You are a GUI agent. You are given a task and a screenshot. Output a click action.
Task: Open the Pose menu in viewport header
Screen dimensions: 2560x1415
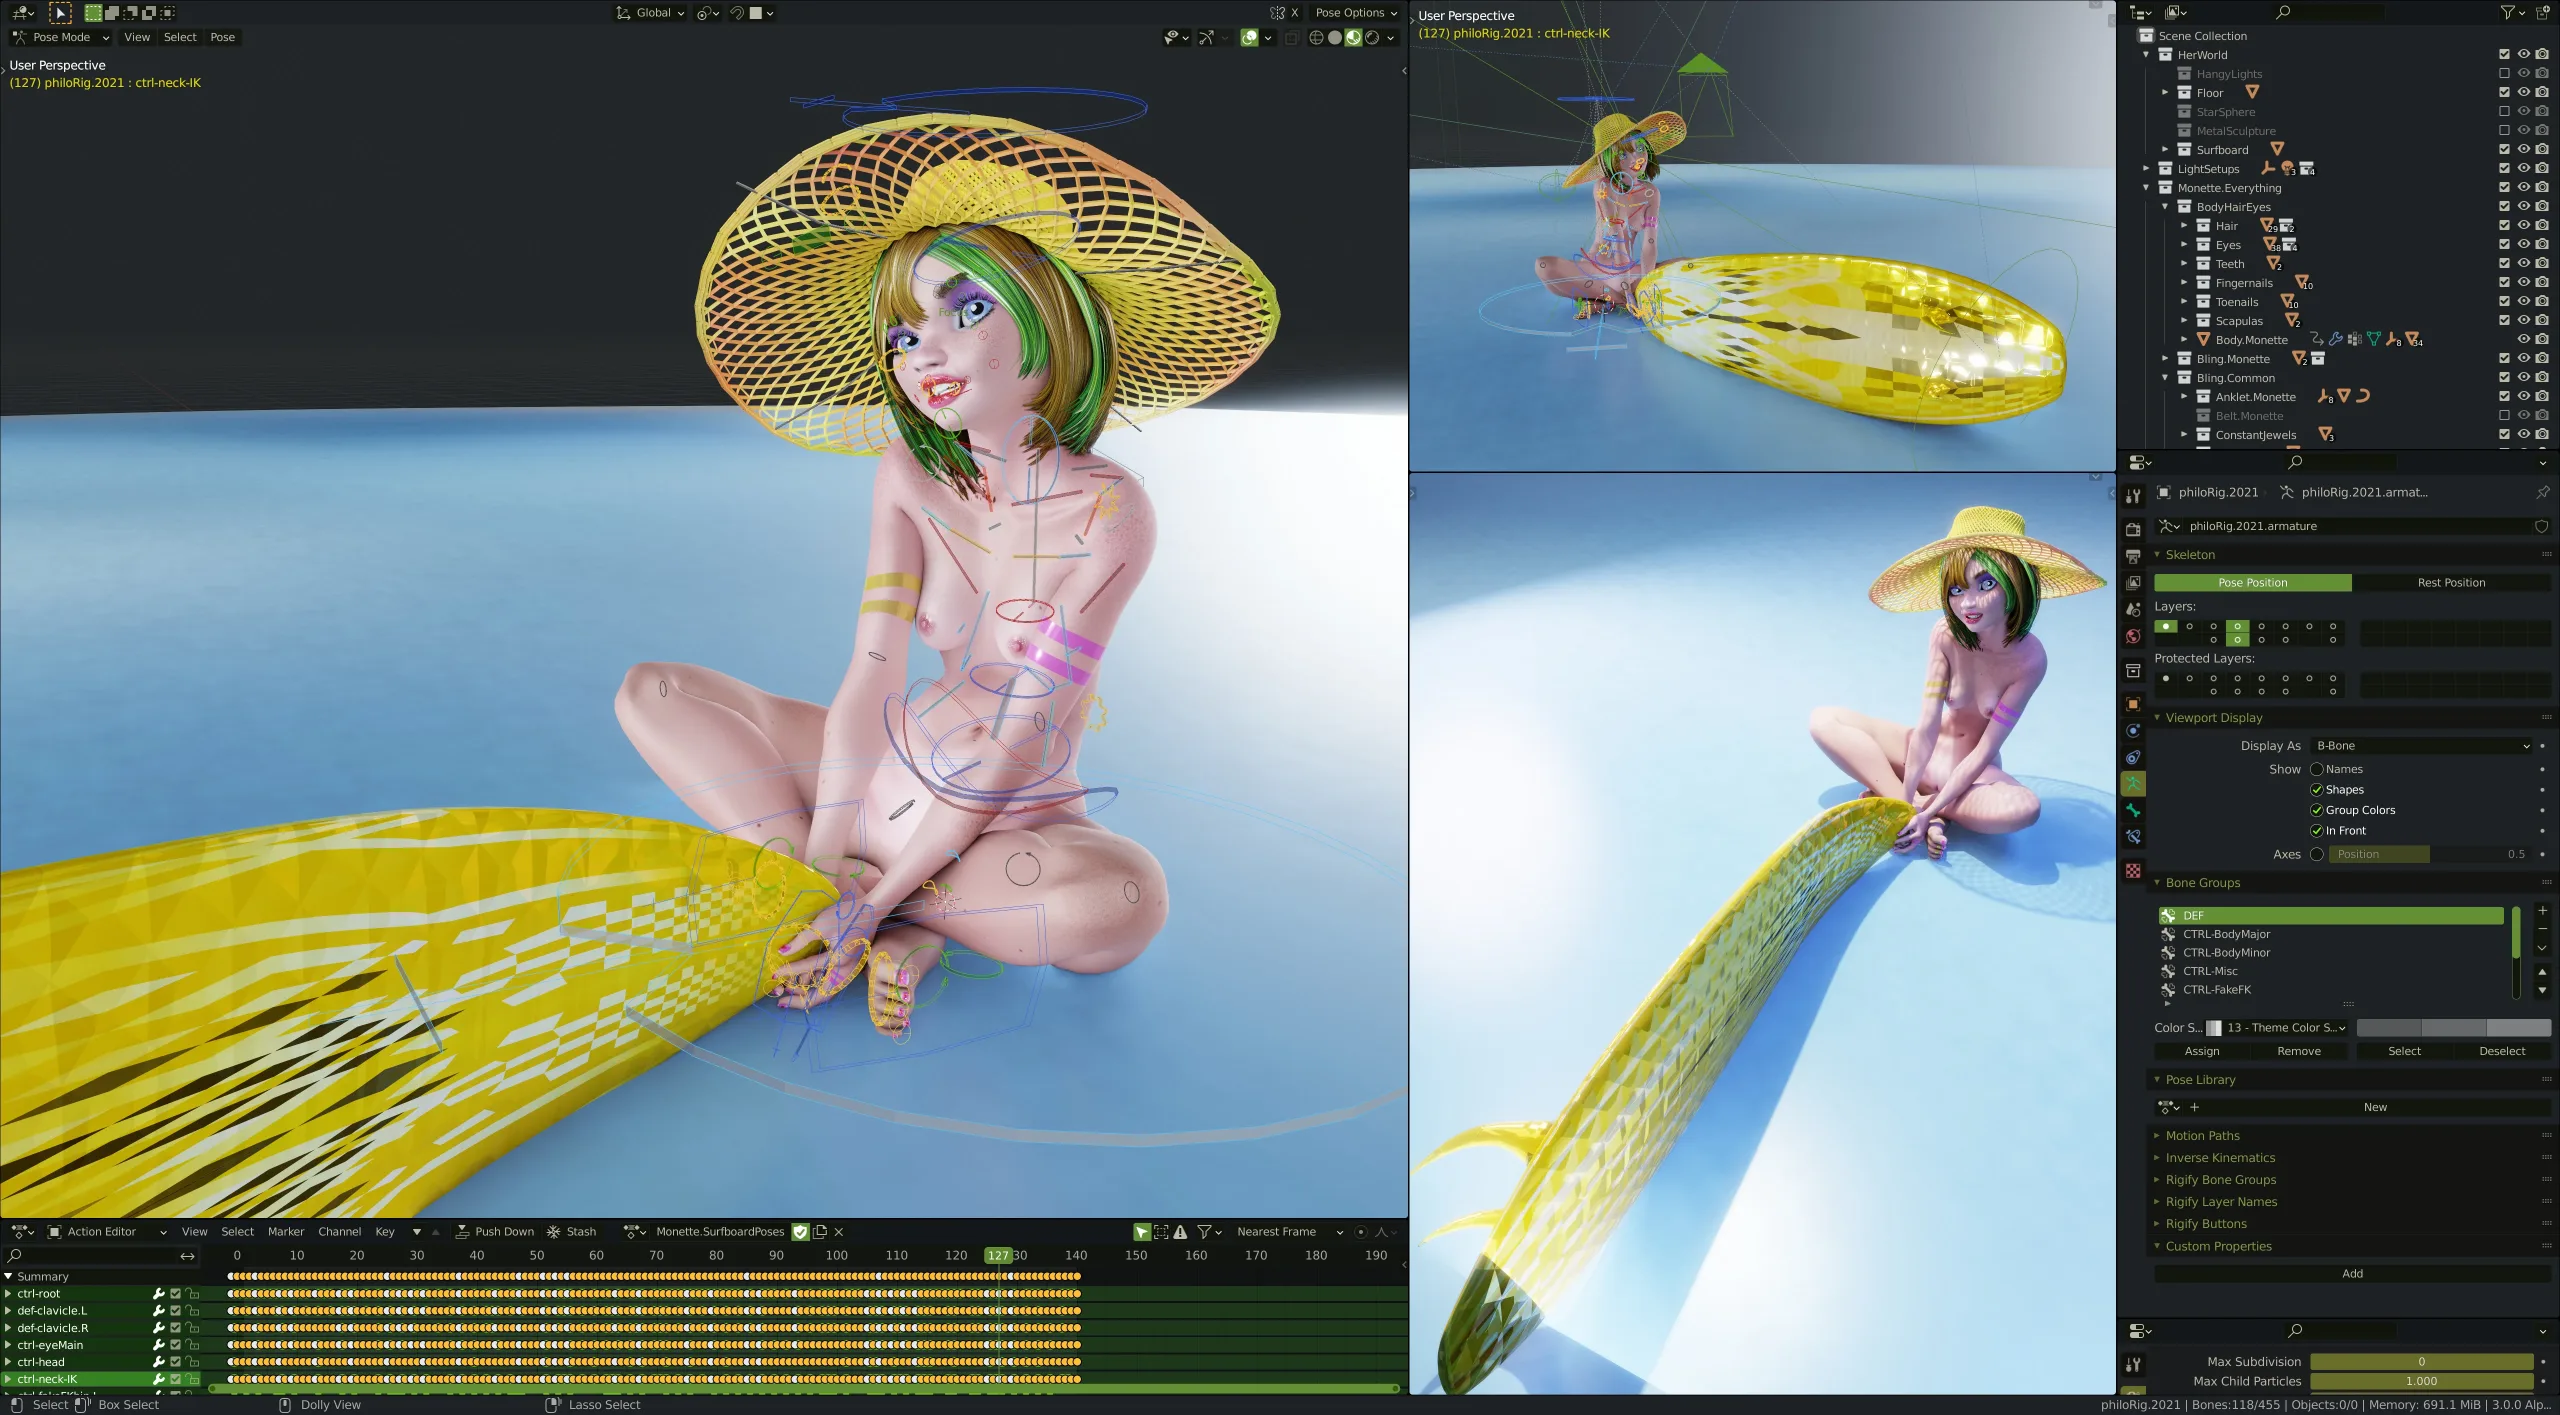222,38
